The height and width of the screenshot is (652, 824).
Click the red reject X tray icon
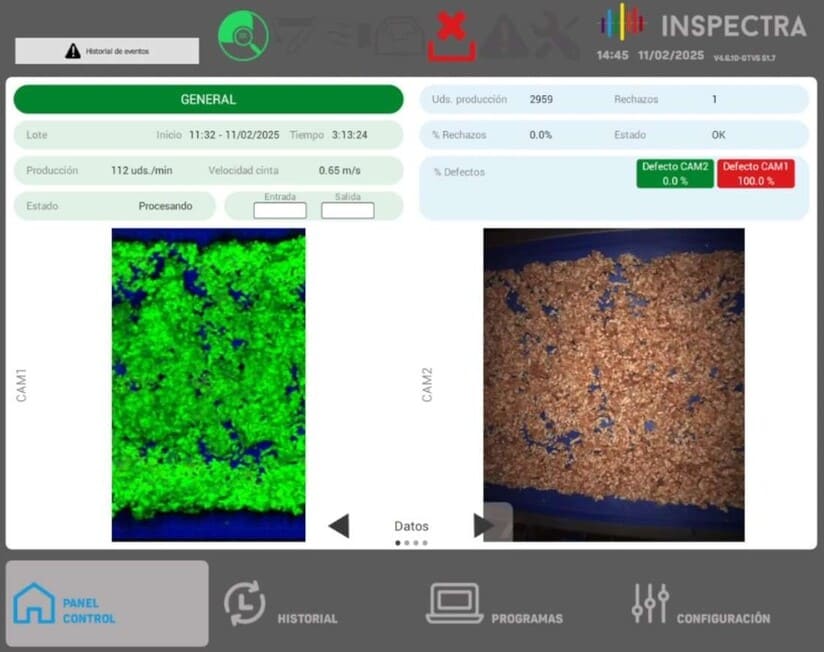pyautogui.click(x=451, y=37)
